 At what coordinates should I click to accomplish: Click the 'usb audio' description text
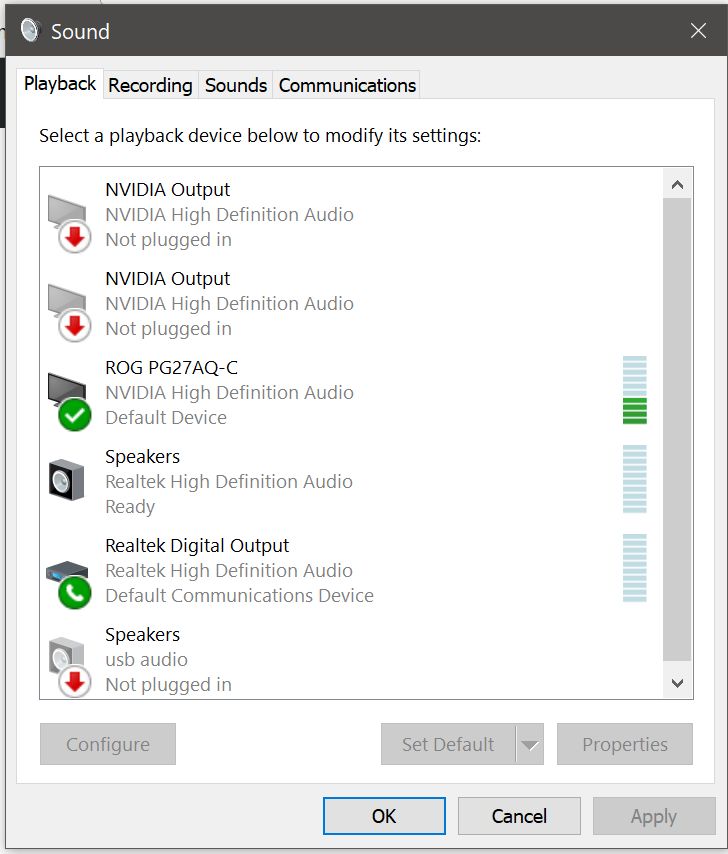pyautogui.click(x=146, y=659)
